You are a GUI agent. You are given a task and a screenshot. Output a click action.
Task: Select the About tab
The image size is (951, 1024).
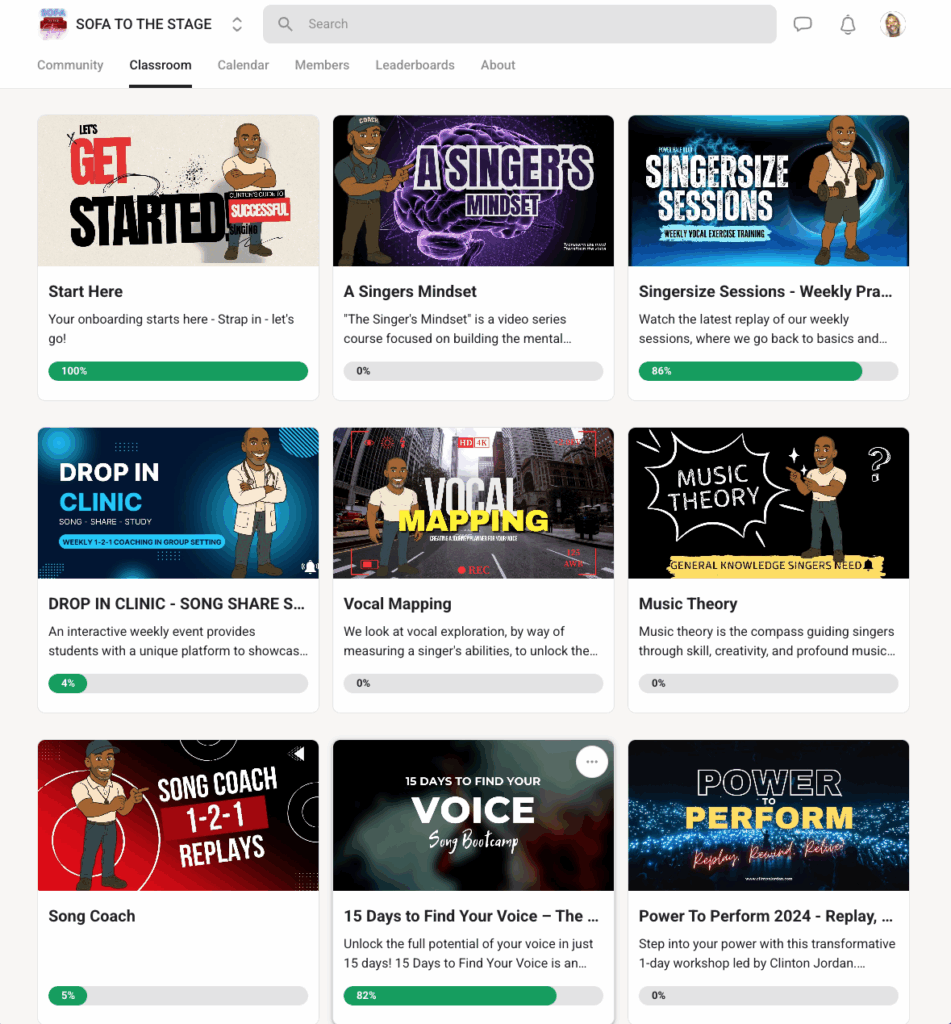click(x=498, y=65)
